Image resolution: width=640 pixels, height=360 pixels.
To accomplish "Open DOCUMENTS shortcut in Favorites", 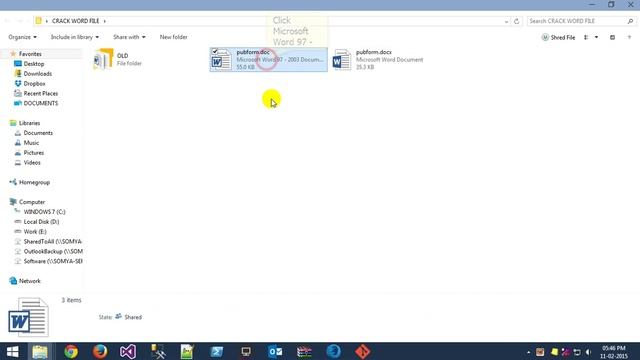I will [x=40, y=103].
